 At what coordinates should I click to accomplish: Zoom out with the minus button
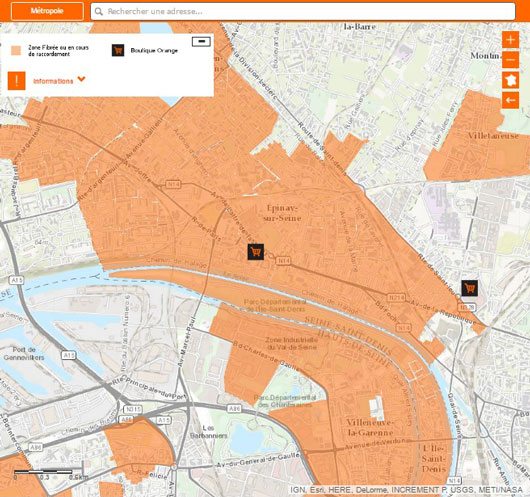point(510,60)
